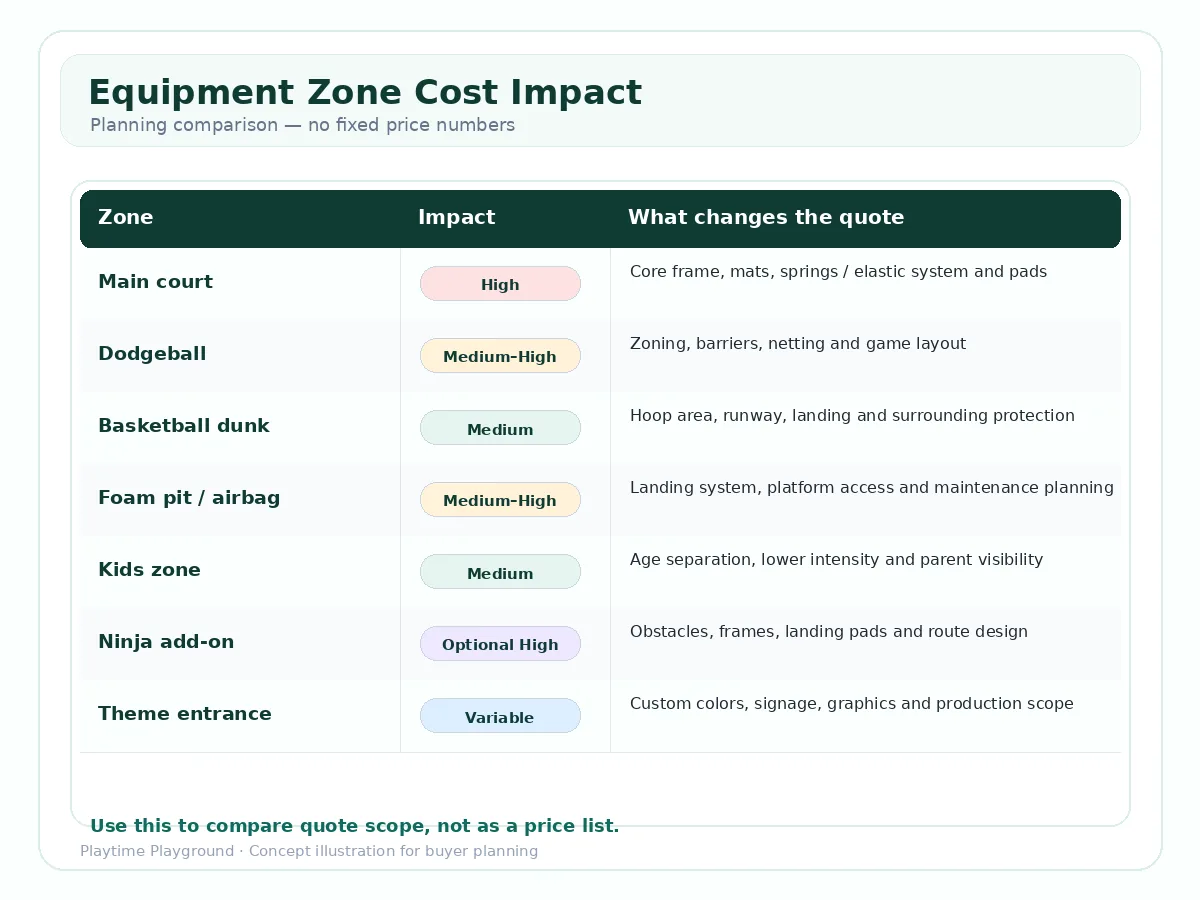
Task: Click 'Hoop area, runway, landing' description
Action: [852, 415]
